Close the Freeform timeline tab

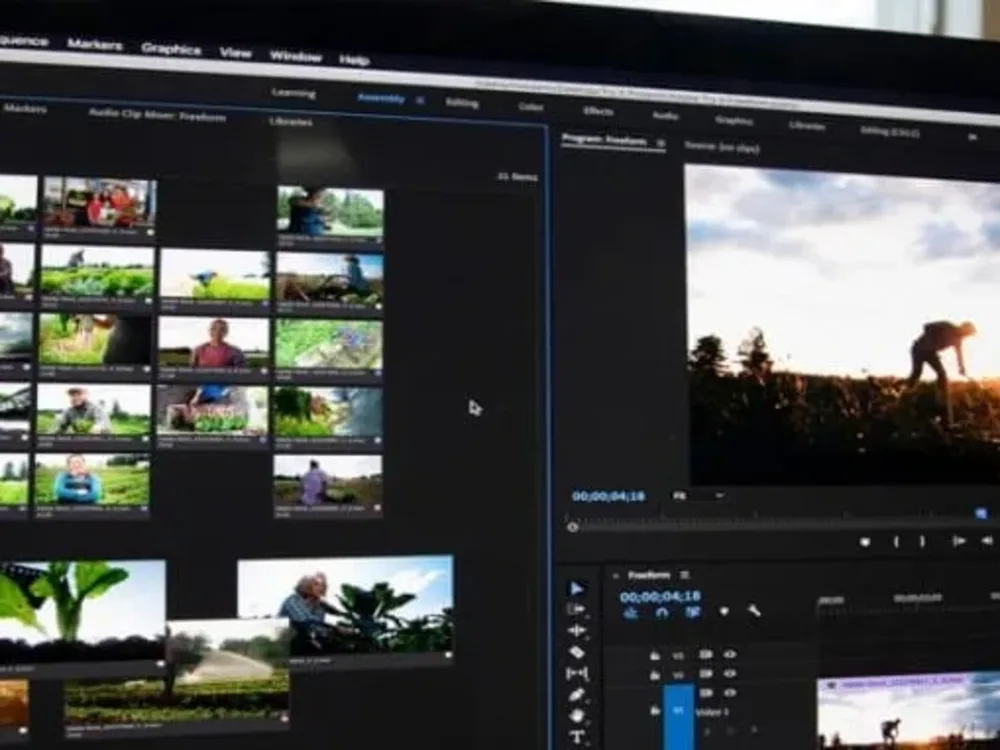[x=615, y=575]
